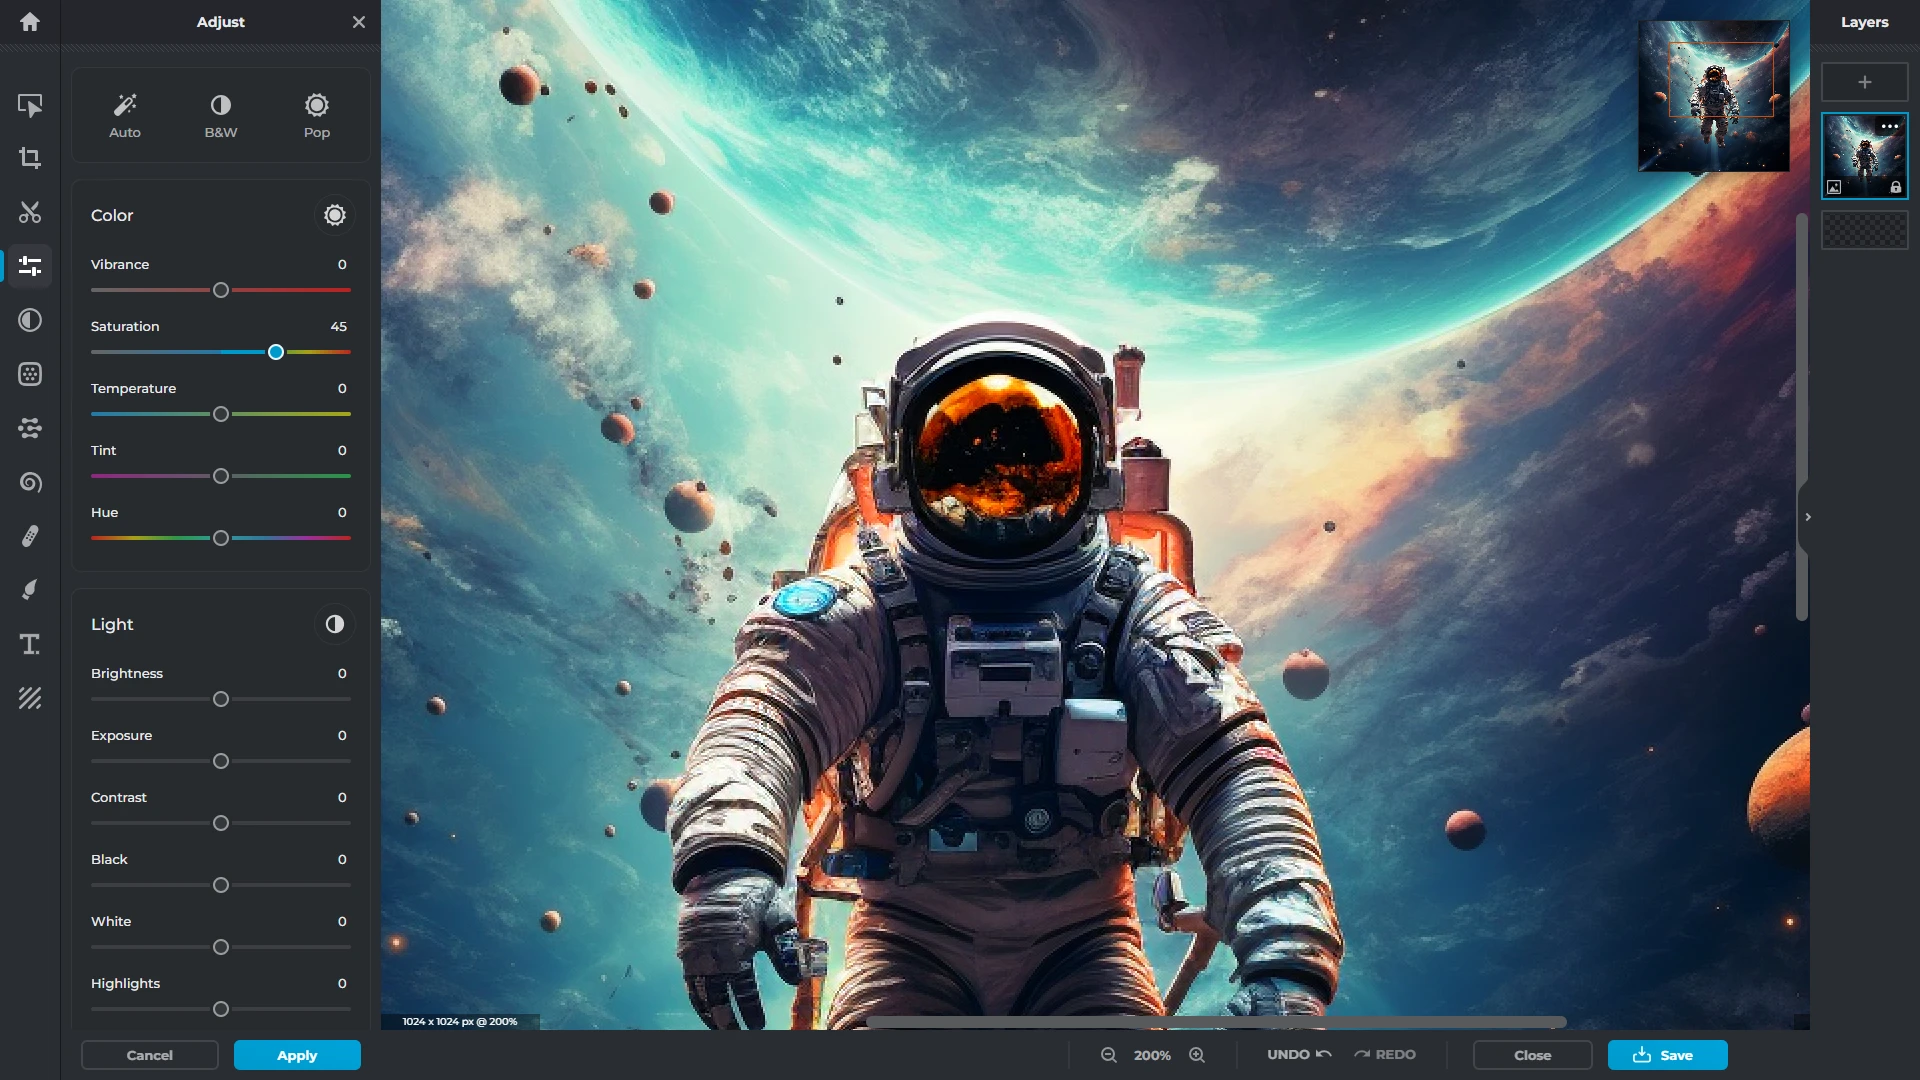Click the navigator preview thumbnail

[x=1713, y=96]
